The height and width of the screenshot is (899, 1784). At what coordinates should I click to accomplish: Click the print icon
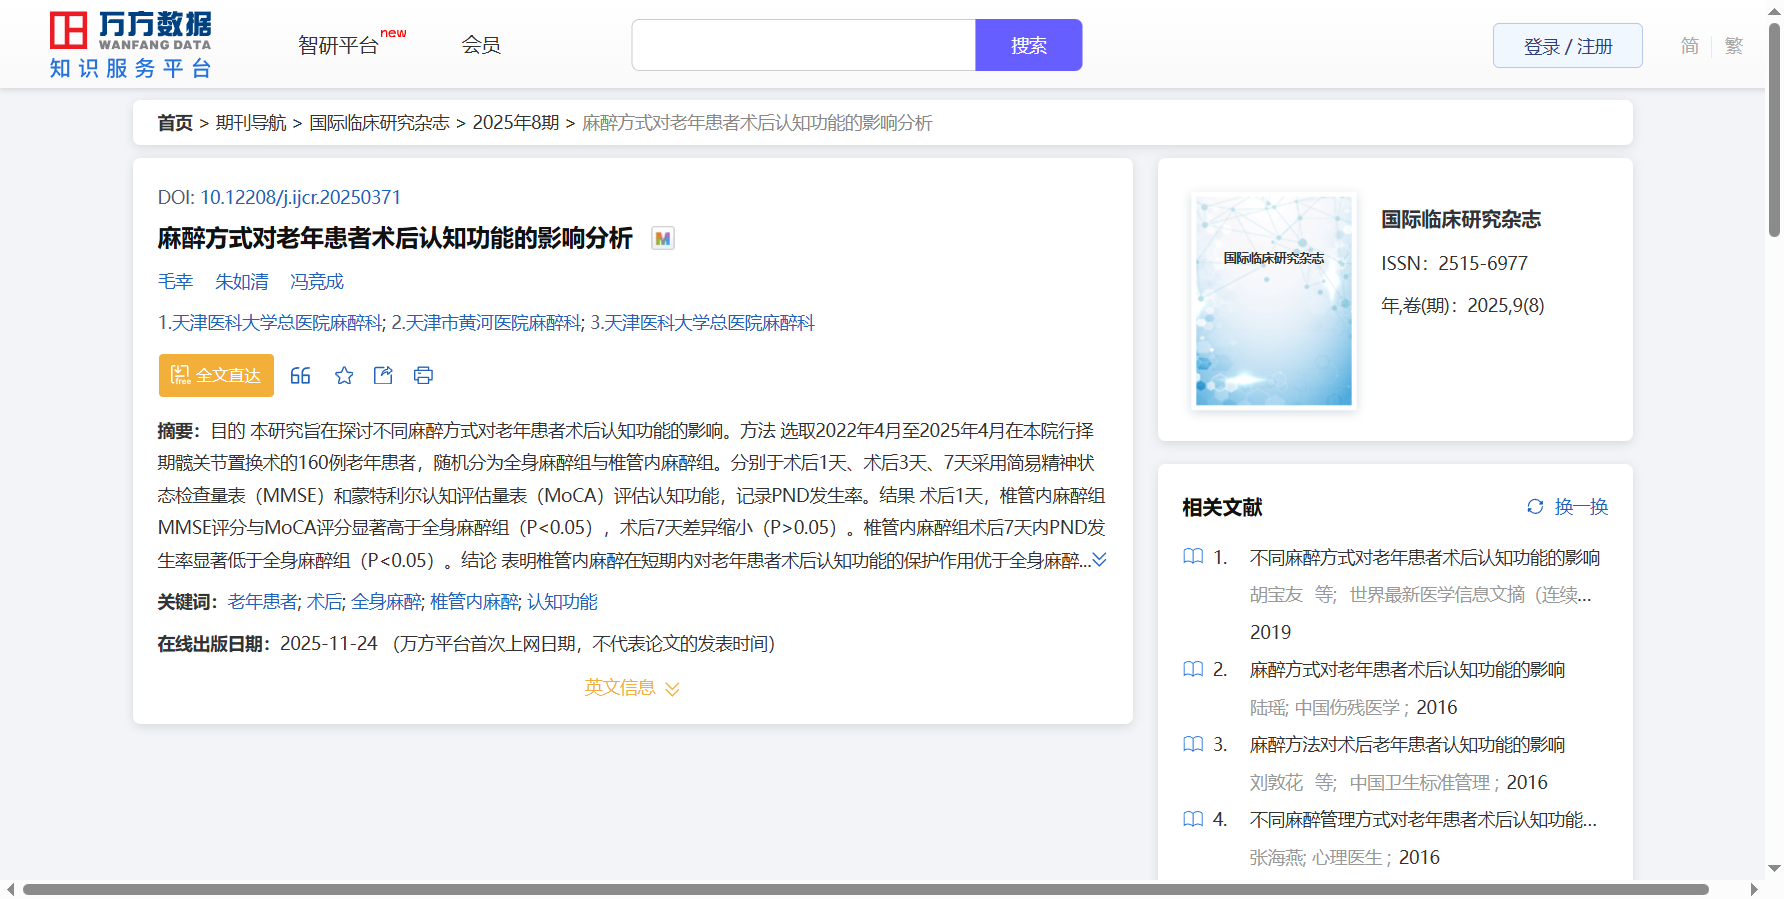[x=423, y=375]
